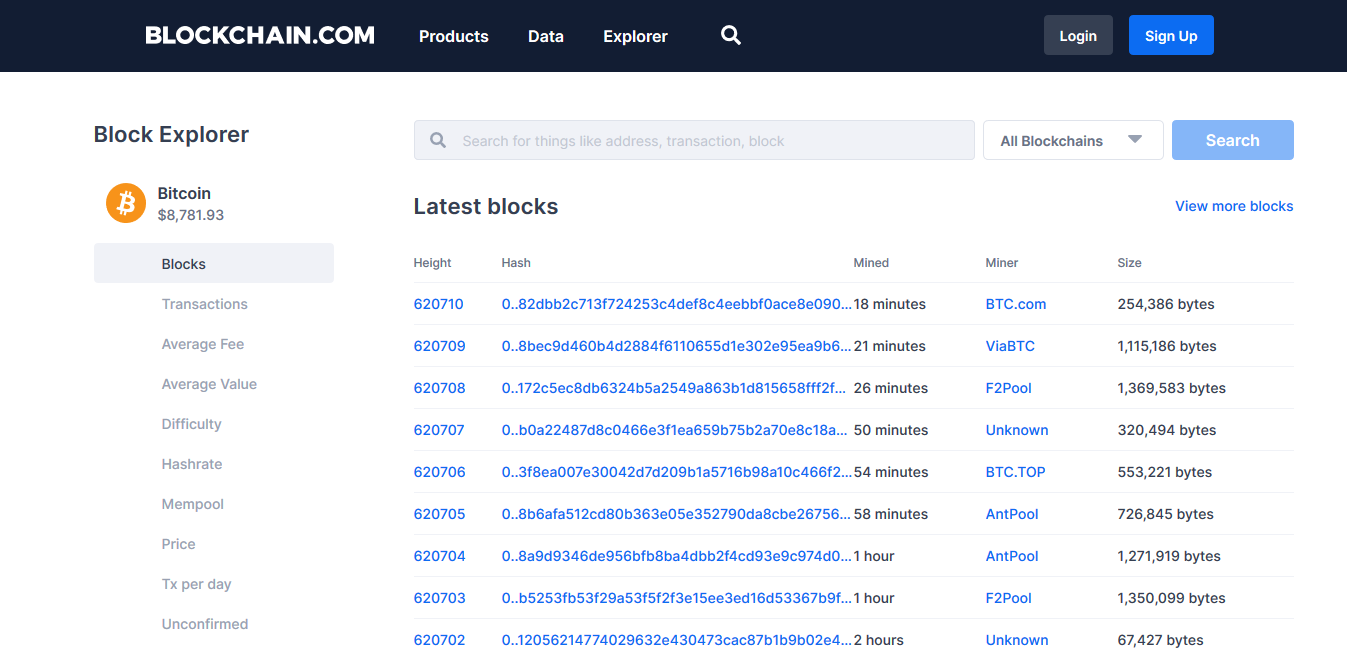
Task: Select Transactions in the sidebar
Action: (x=204, y=304)
